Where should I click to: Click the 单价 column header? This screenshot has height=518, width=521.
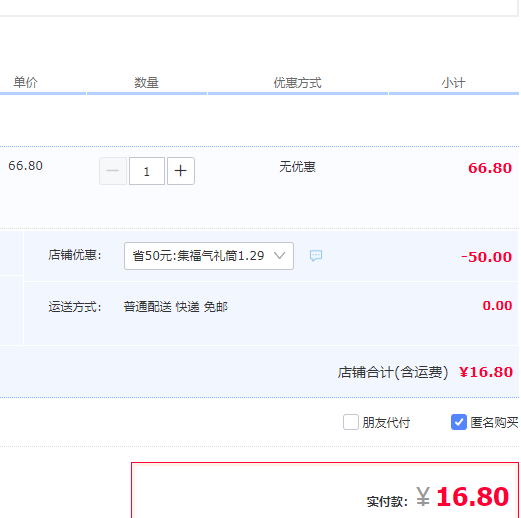pyautogui.click(x=25, y=82)
